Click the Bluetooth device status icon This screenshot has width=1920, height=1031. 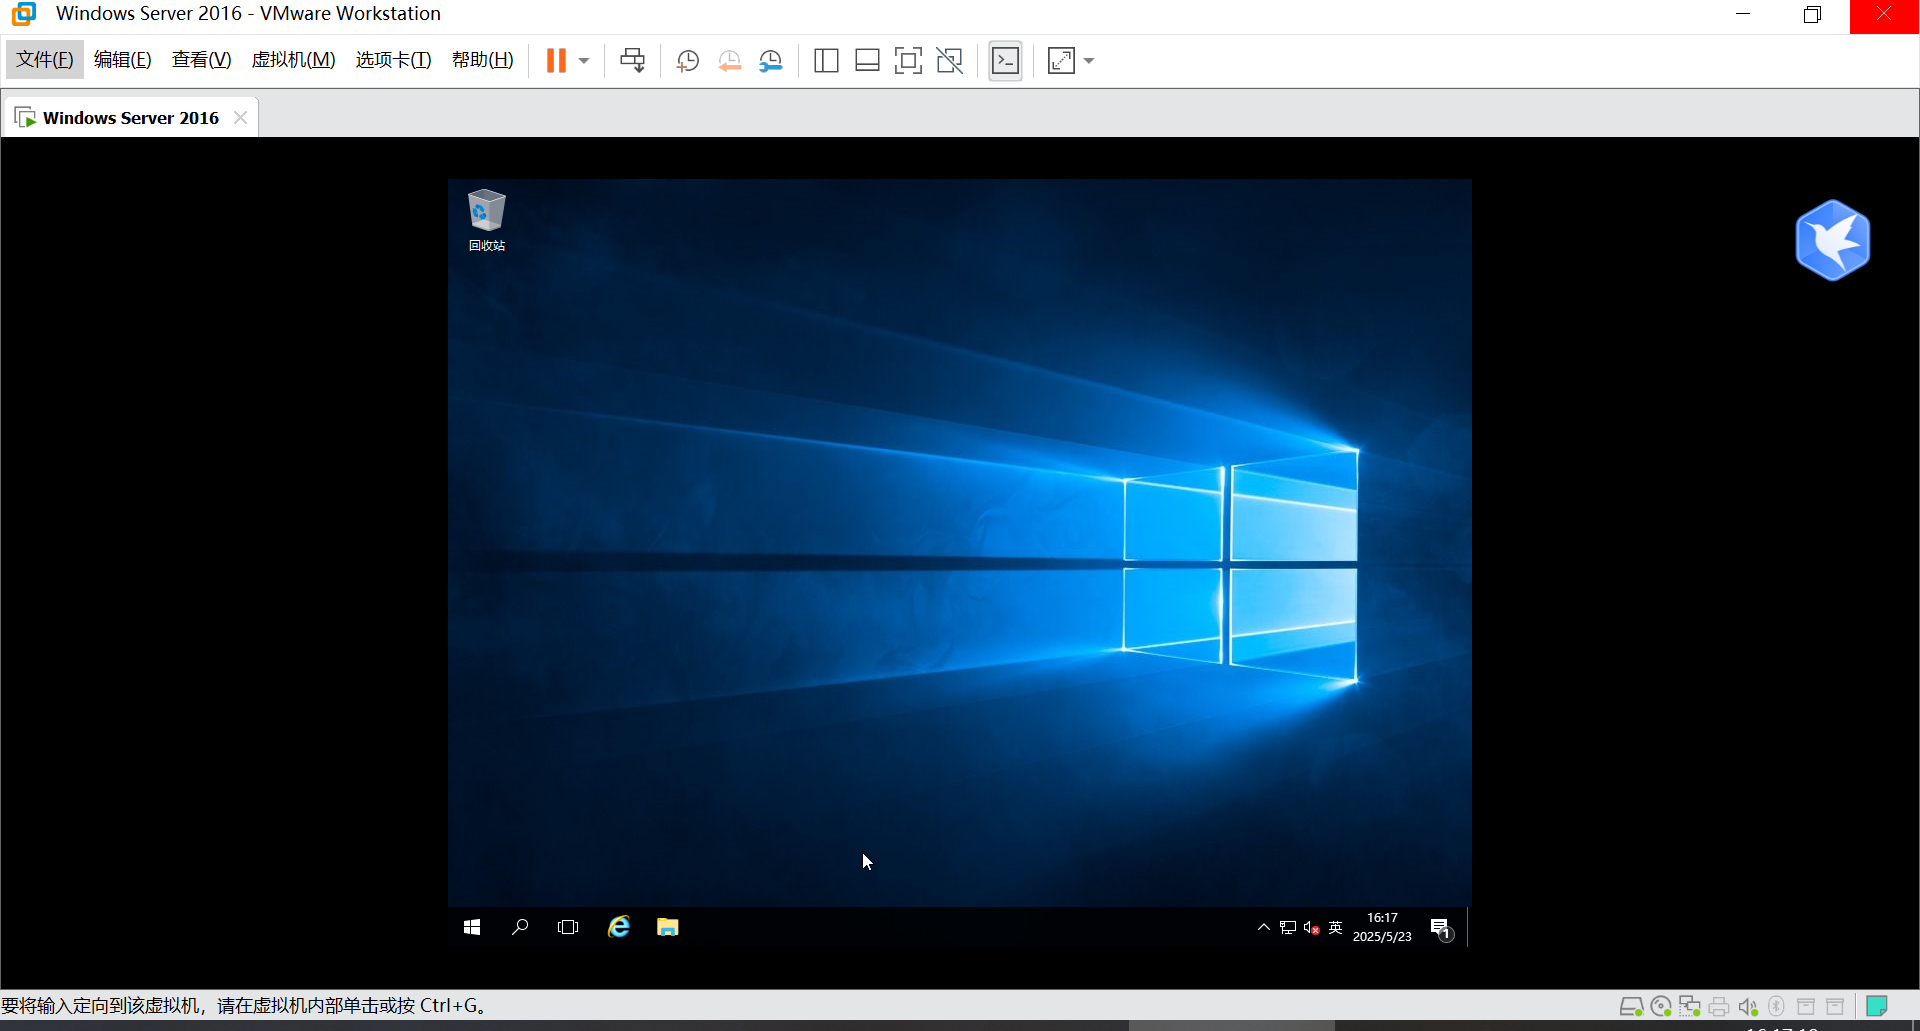[1776, 1006]
